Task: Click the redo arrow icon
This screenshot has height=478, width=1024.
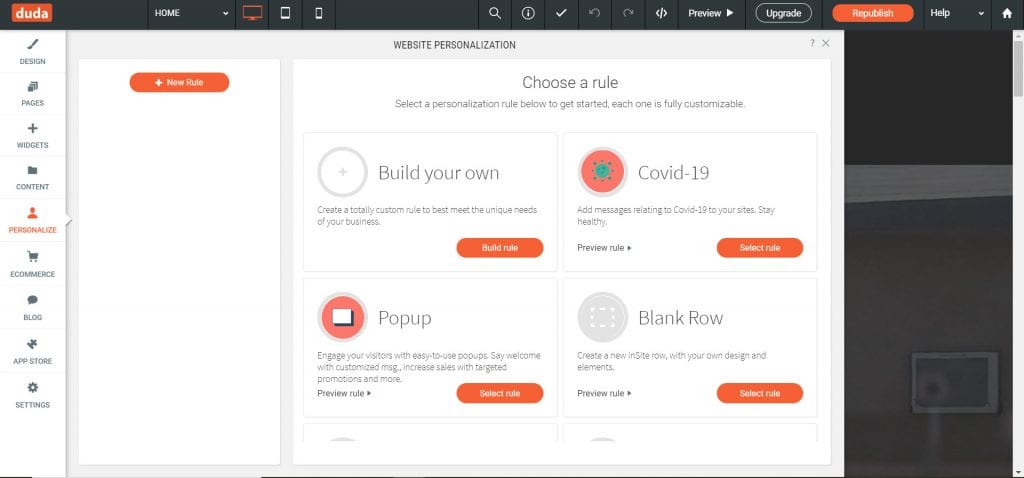Action: click(x=628, y=13)
